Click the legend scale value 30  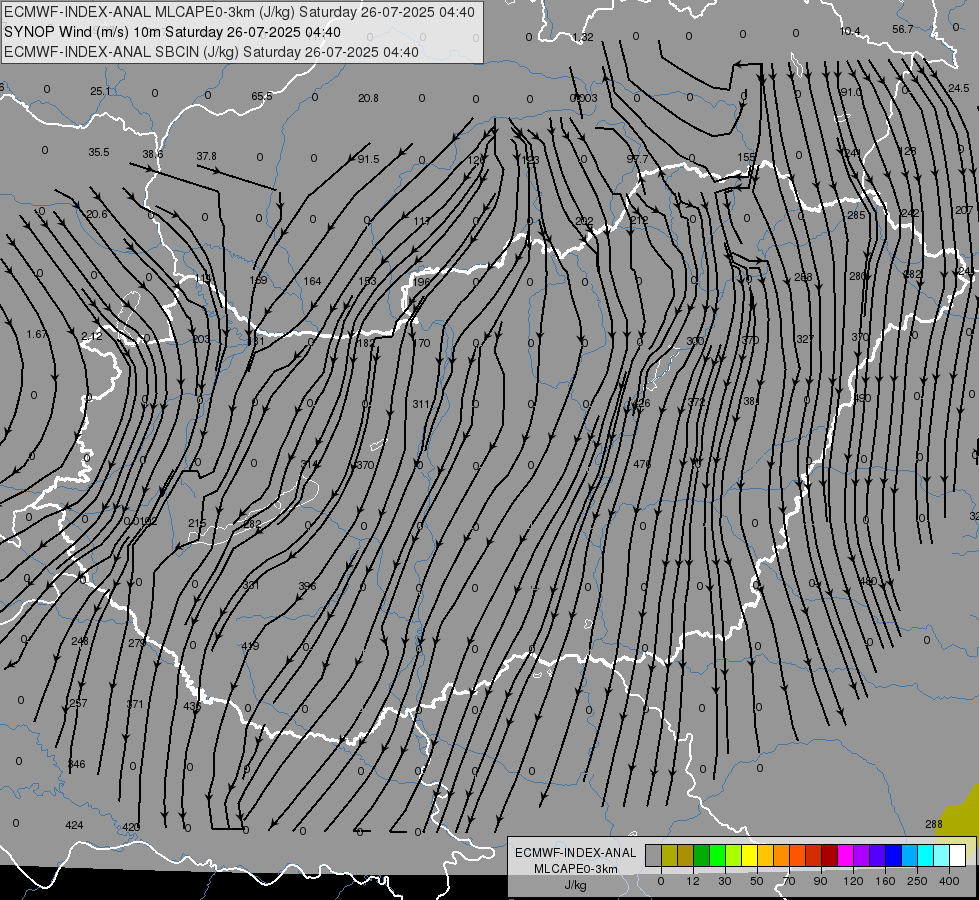725,881
